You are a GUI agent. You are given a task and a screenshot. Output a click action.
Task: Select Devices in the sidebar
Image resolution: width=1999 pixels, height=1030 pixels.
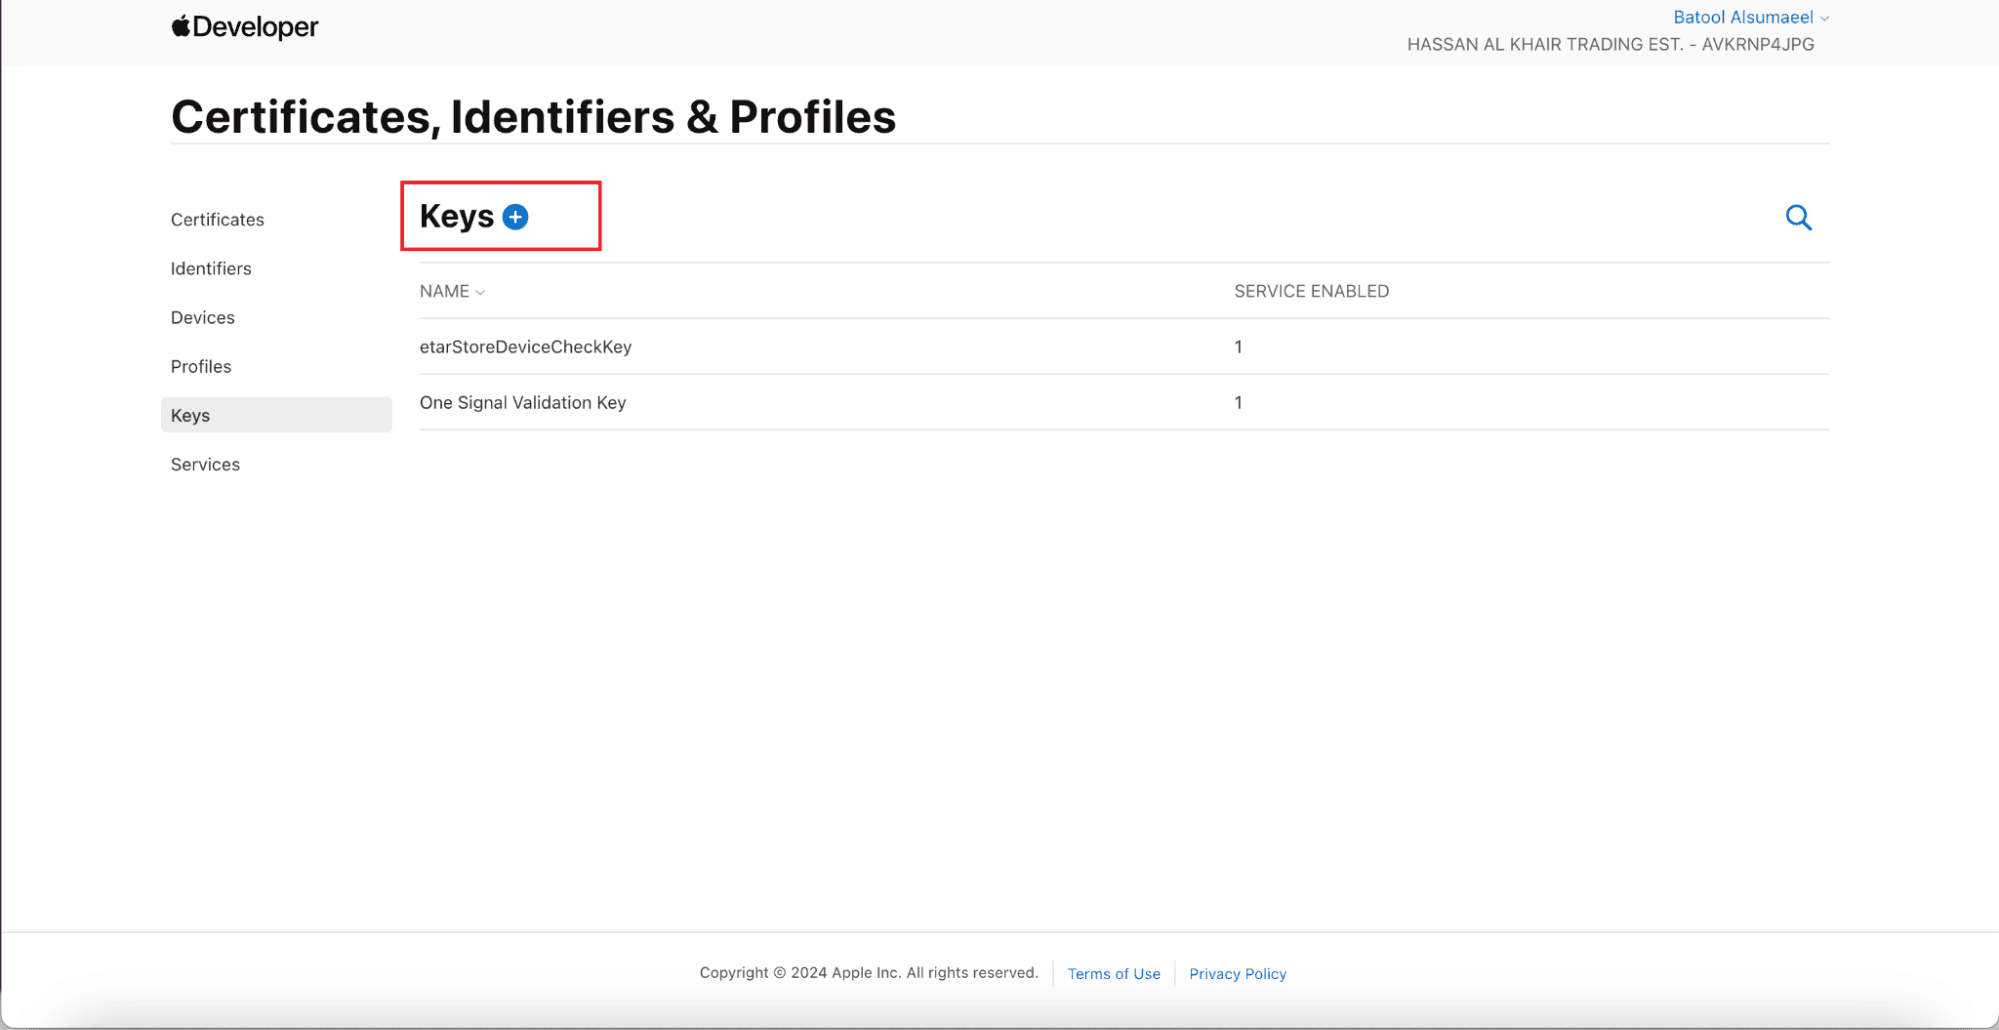pos(202,318)
